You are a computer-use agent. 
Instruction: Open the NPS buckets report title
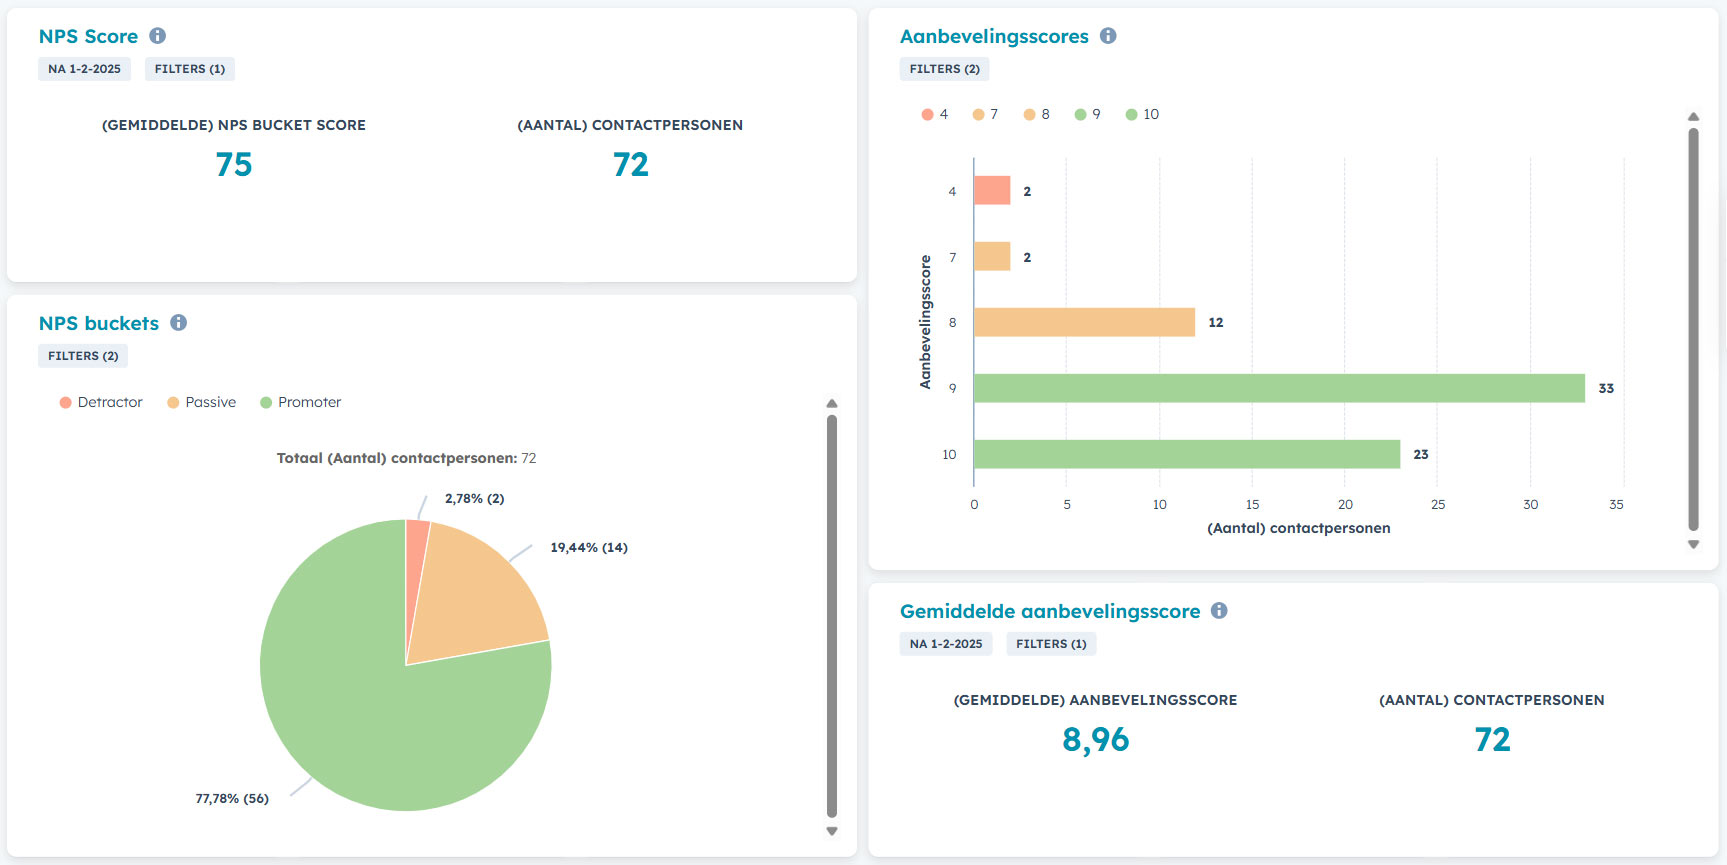(x=99, y=323)
